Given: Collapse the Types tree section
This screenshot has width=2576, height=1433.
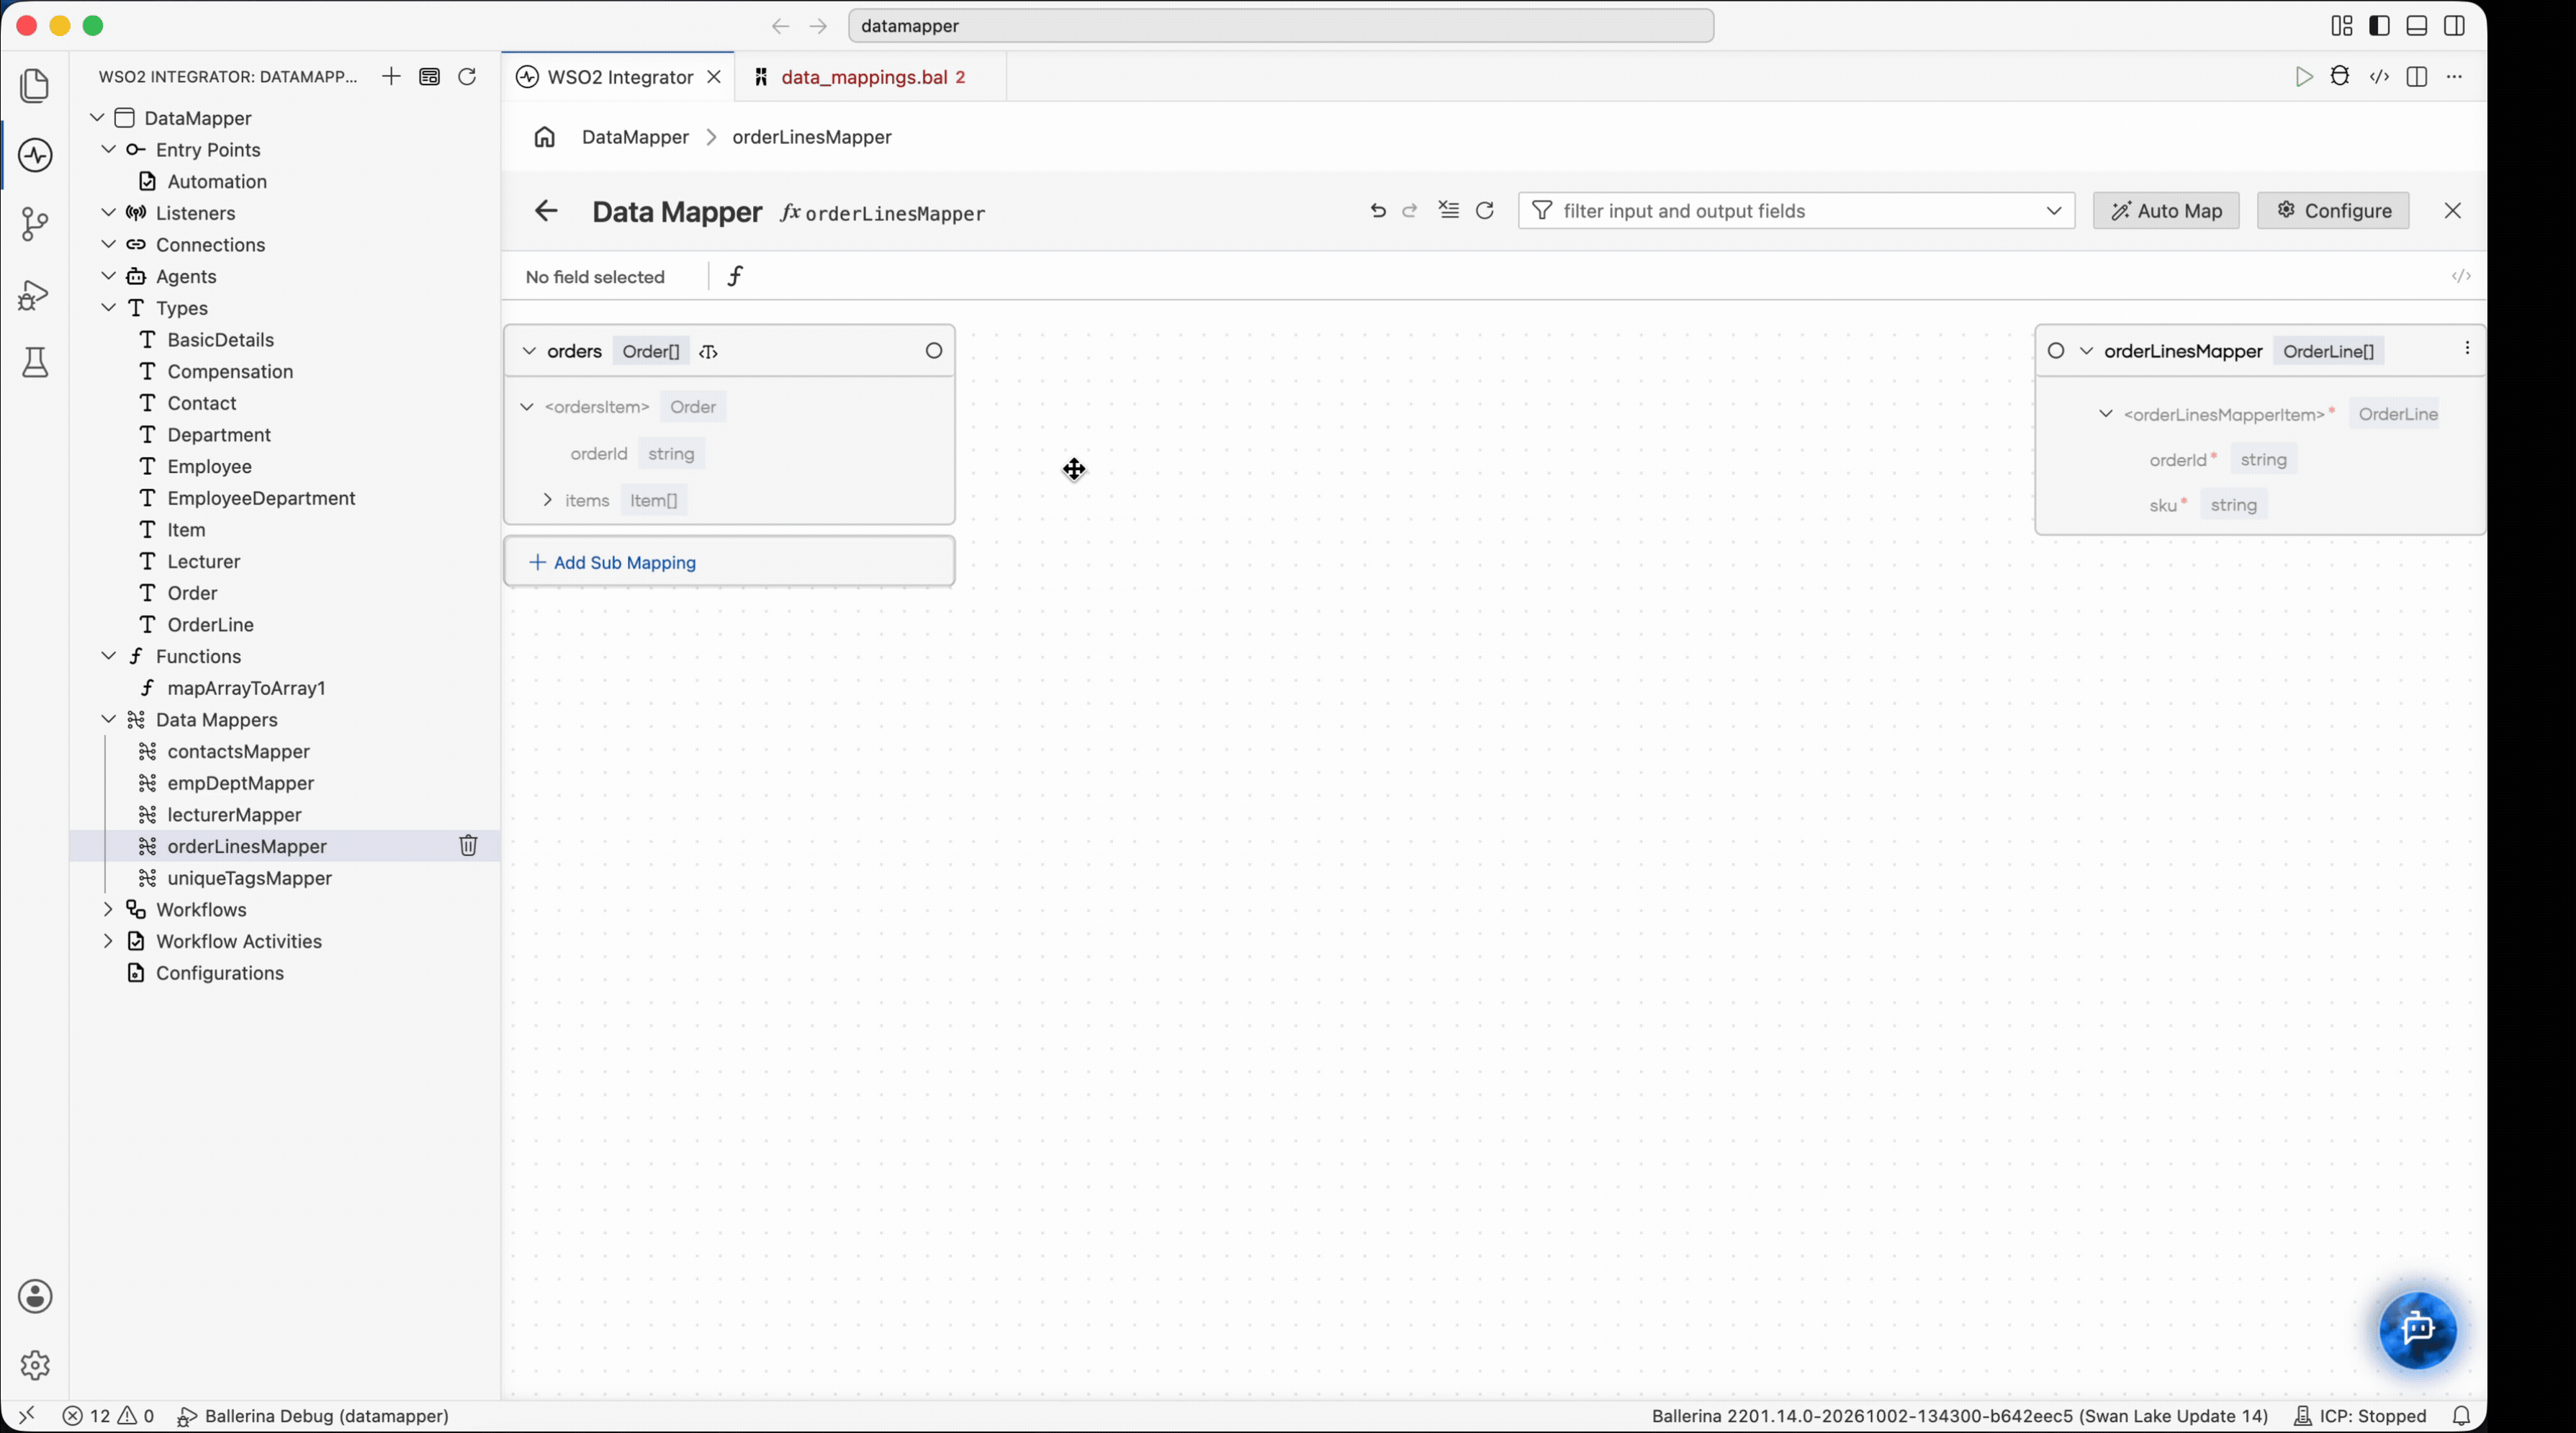Looking at the screenshot, I should point(109,308).
